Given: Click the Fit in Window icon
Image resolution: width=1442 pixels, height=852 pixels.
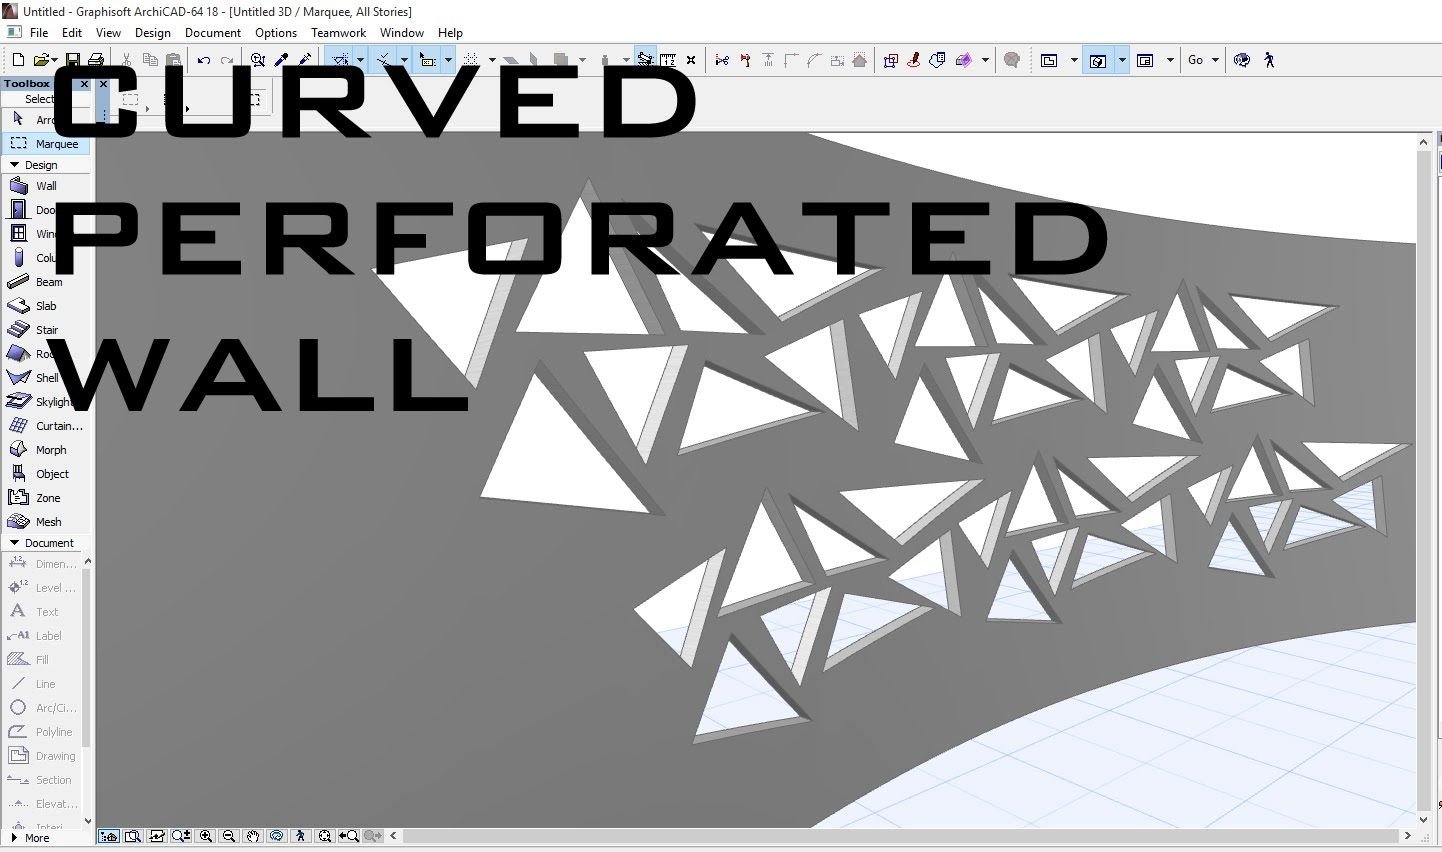Looking at the screenshot, I should click(324, 836).
